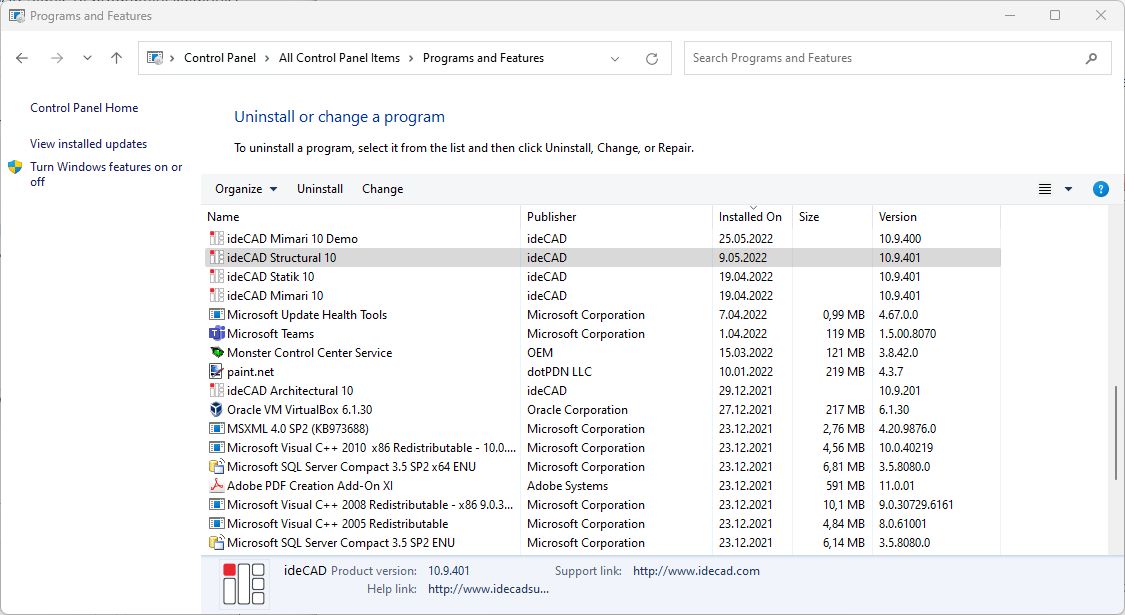
Task: Open Control Panel Home link
Action: coord(84,108)
